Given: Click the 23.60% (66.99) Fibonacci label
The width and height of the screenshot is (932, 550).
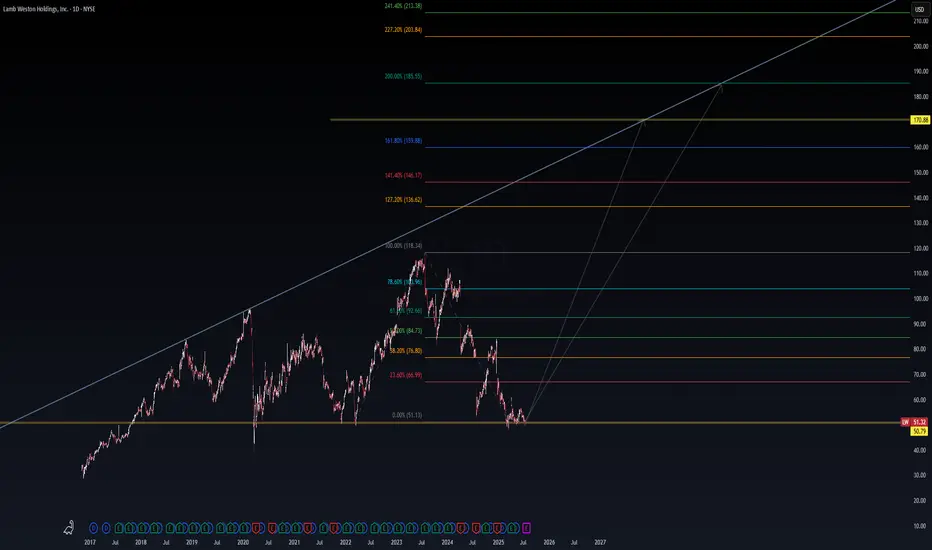Looking at the screenshot, I should (406, 375).
